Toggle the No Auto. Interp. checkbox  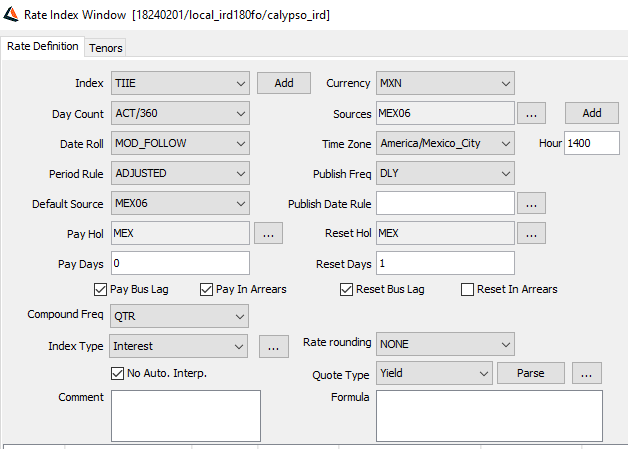tap(117, 373)
